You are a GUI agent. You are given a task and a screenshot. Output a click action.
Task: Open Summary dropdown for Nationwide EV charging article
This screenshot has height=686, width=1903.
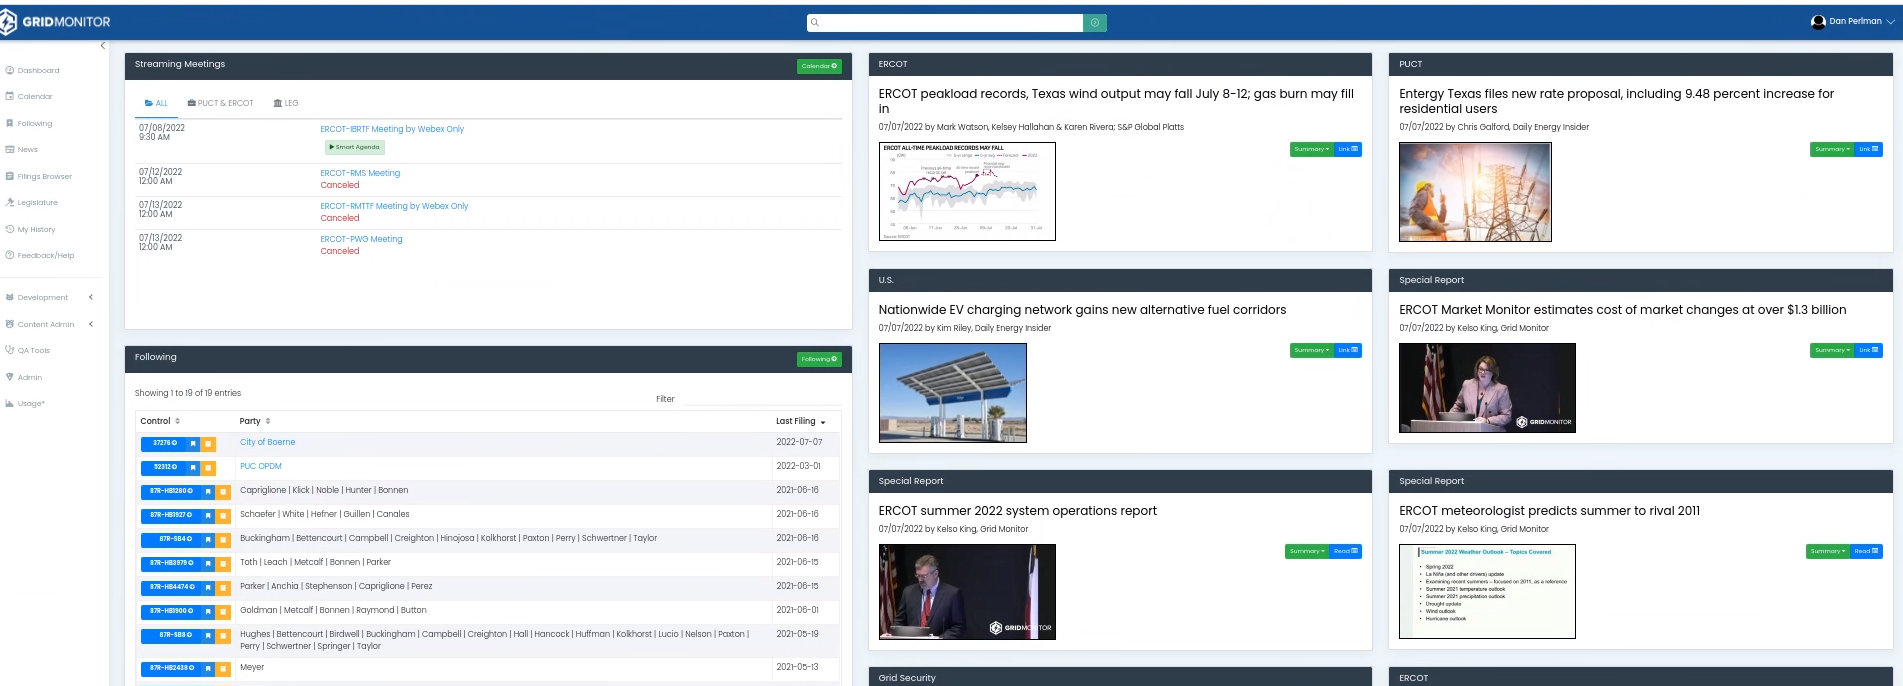(x=1311, y=350)
